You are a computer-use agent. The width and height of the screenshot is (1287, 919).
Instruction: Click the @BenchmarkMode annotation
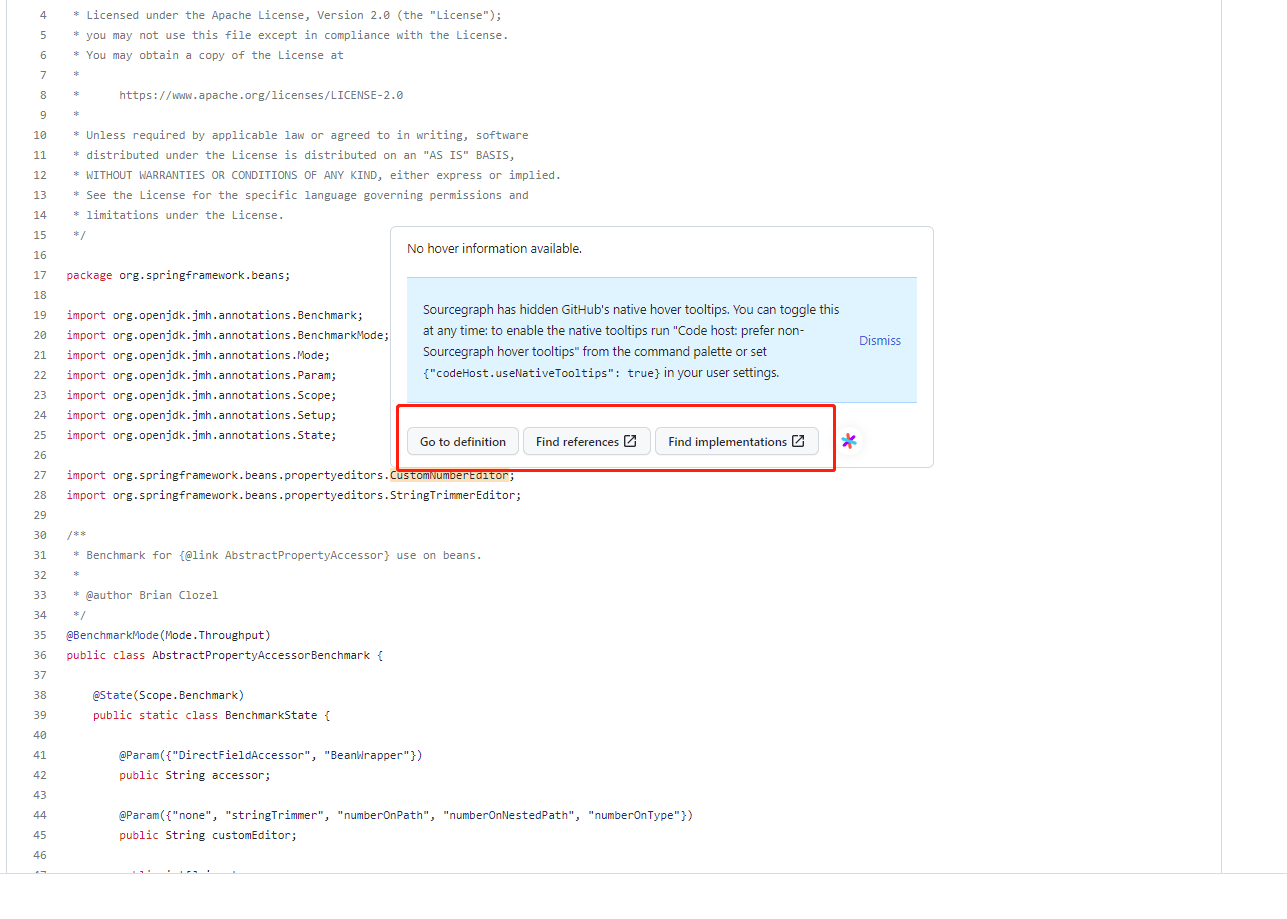(113, 635)
